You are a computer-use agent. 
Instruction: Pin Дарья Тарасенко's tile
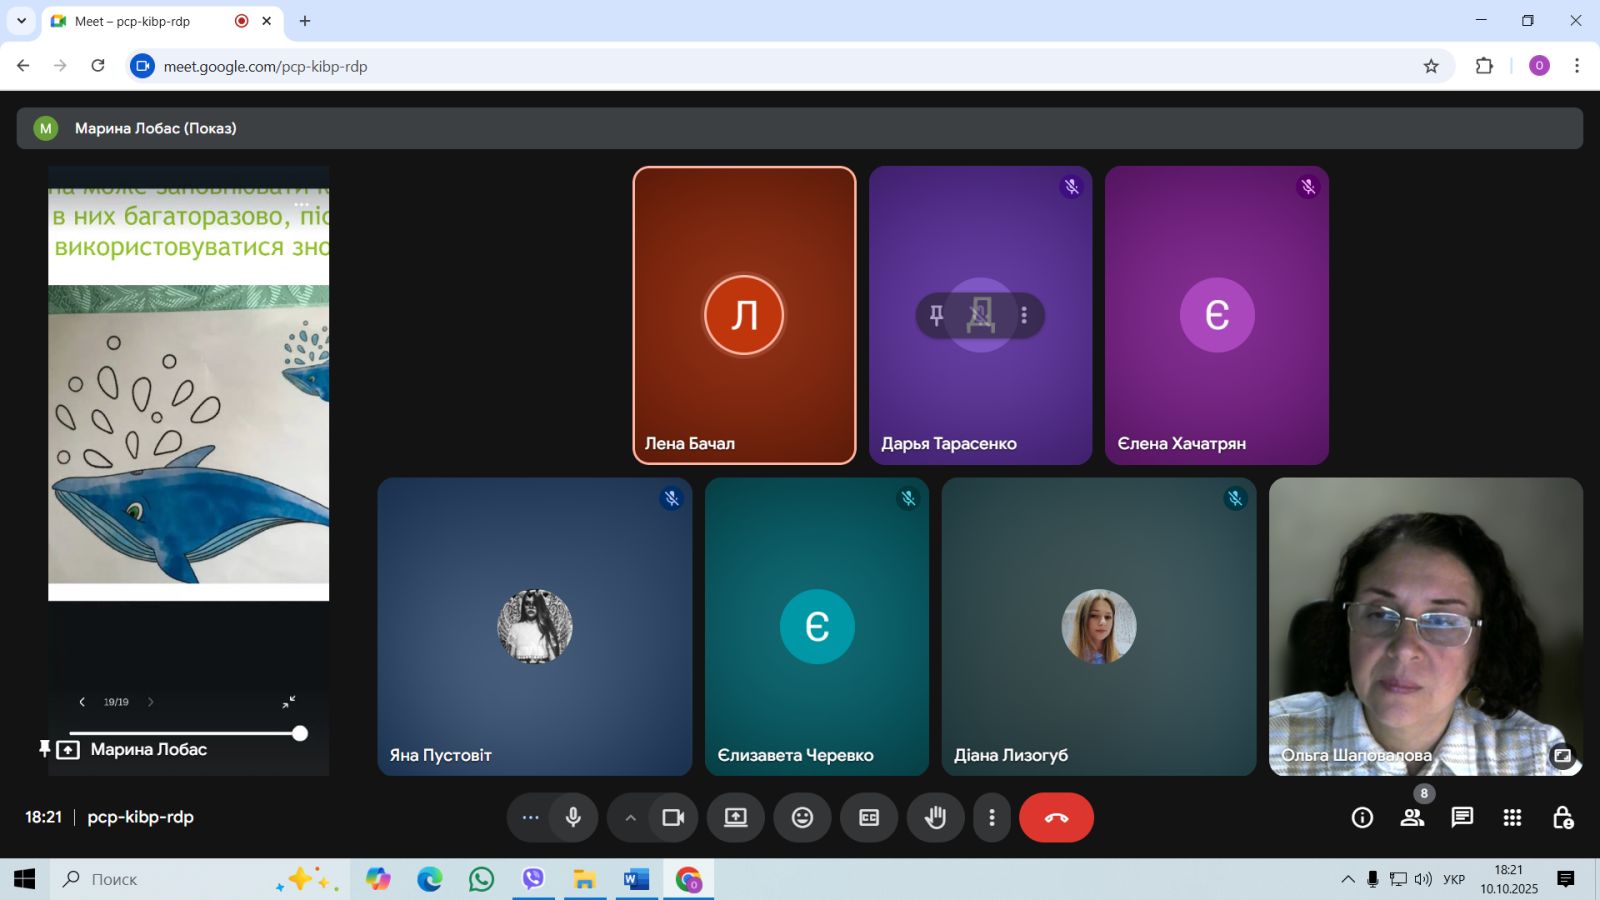tap(936, 316)
